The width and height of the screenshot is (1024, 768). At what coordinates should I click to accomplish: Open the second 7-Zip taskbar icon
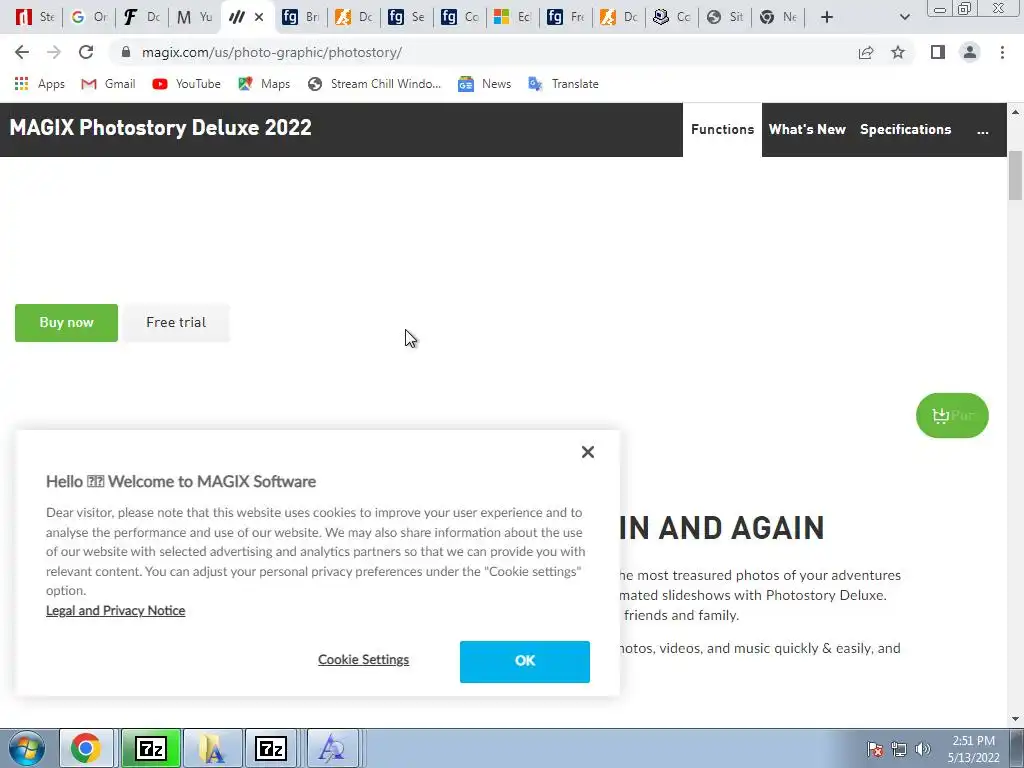(x=270, y=748)
